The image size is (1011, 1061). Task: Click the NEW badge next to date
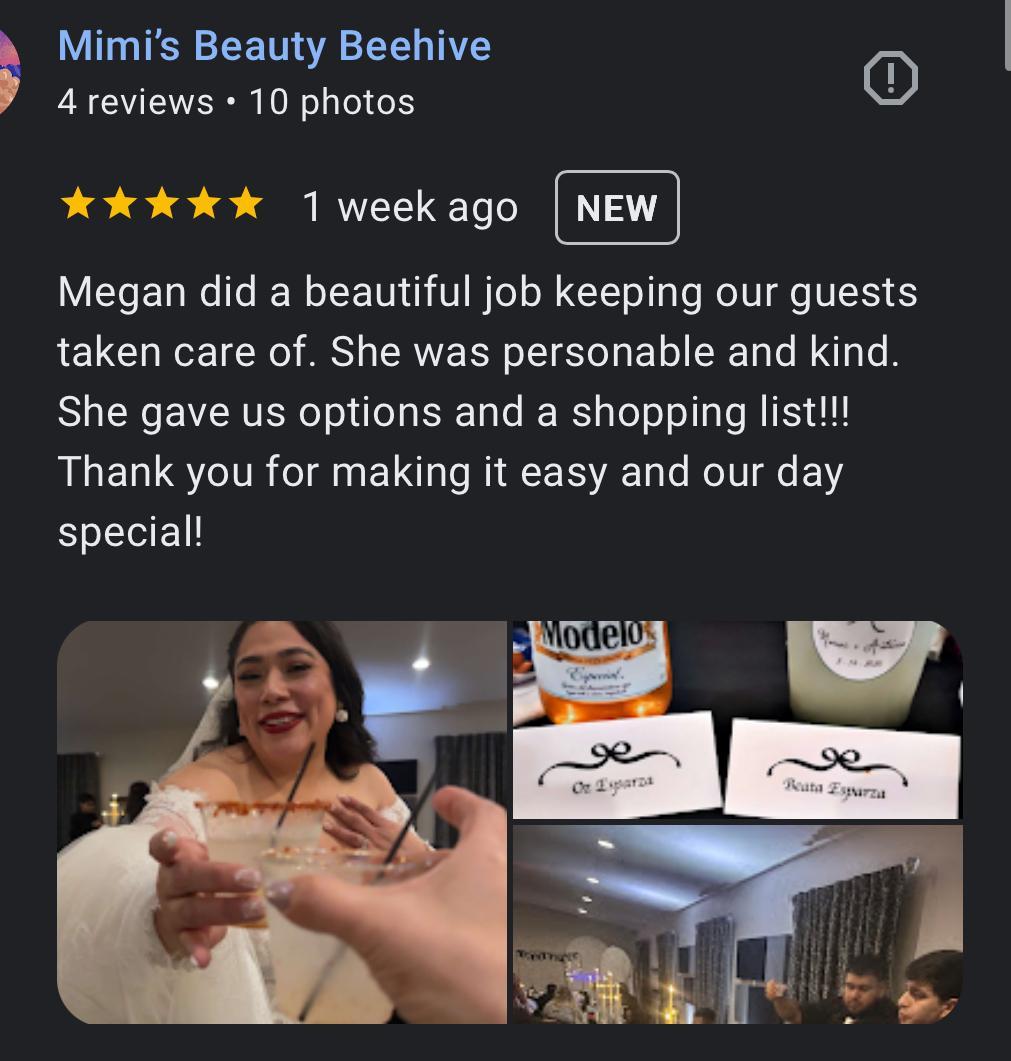tap(617, 207)
